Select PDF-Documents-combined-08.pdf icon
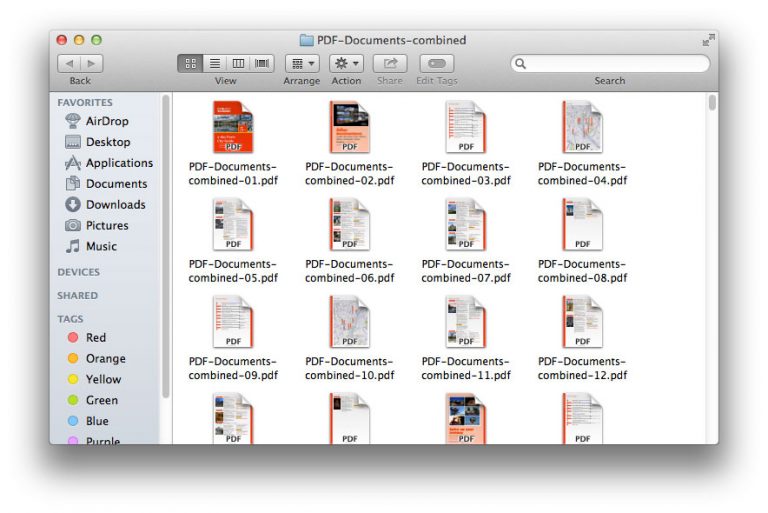This screenshot has height=513, width=768. tap(582, 224)
